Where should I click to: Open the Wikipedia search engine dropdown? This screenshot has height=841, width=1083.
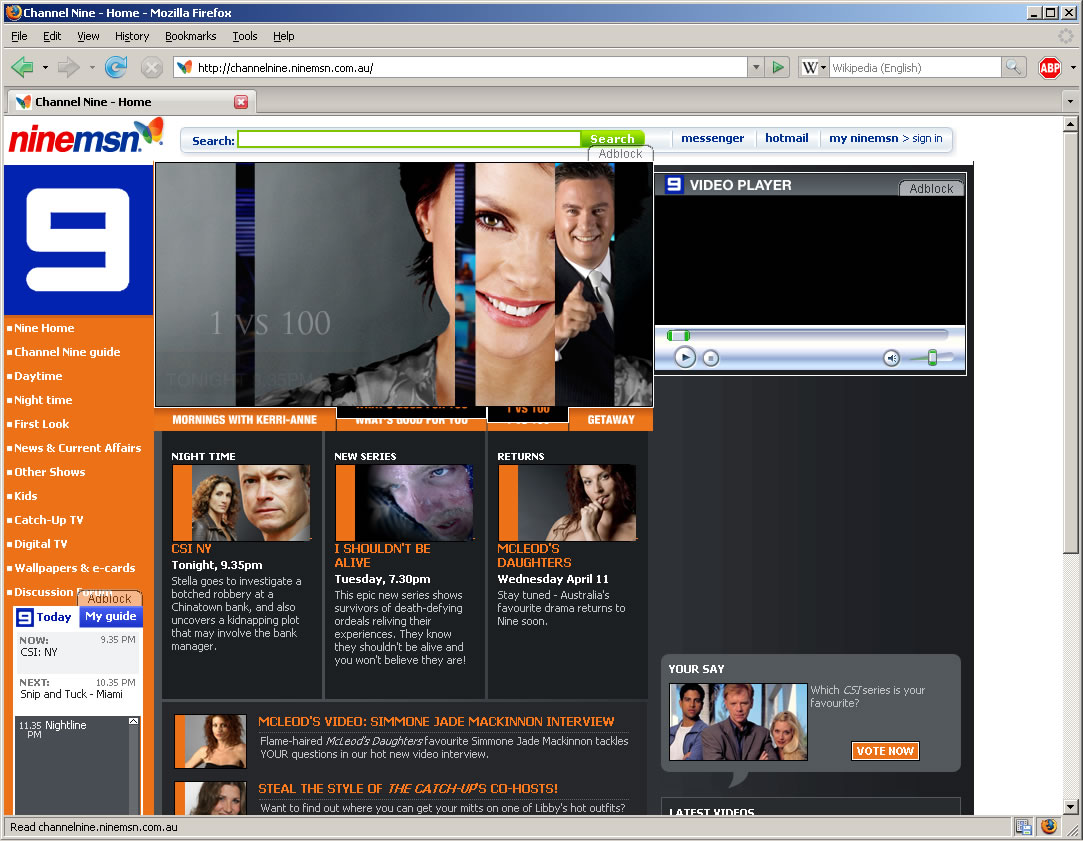(x=815, y=67)
